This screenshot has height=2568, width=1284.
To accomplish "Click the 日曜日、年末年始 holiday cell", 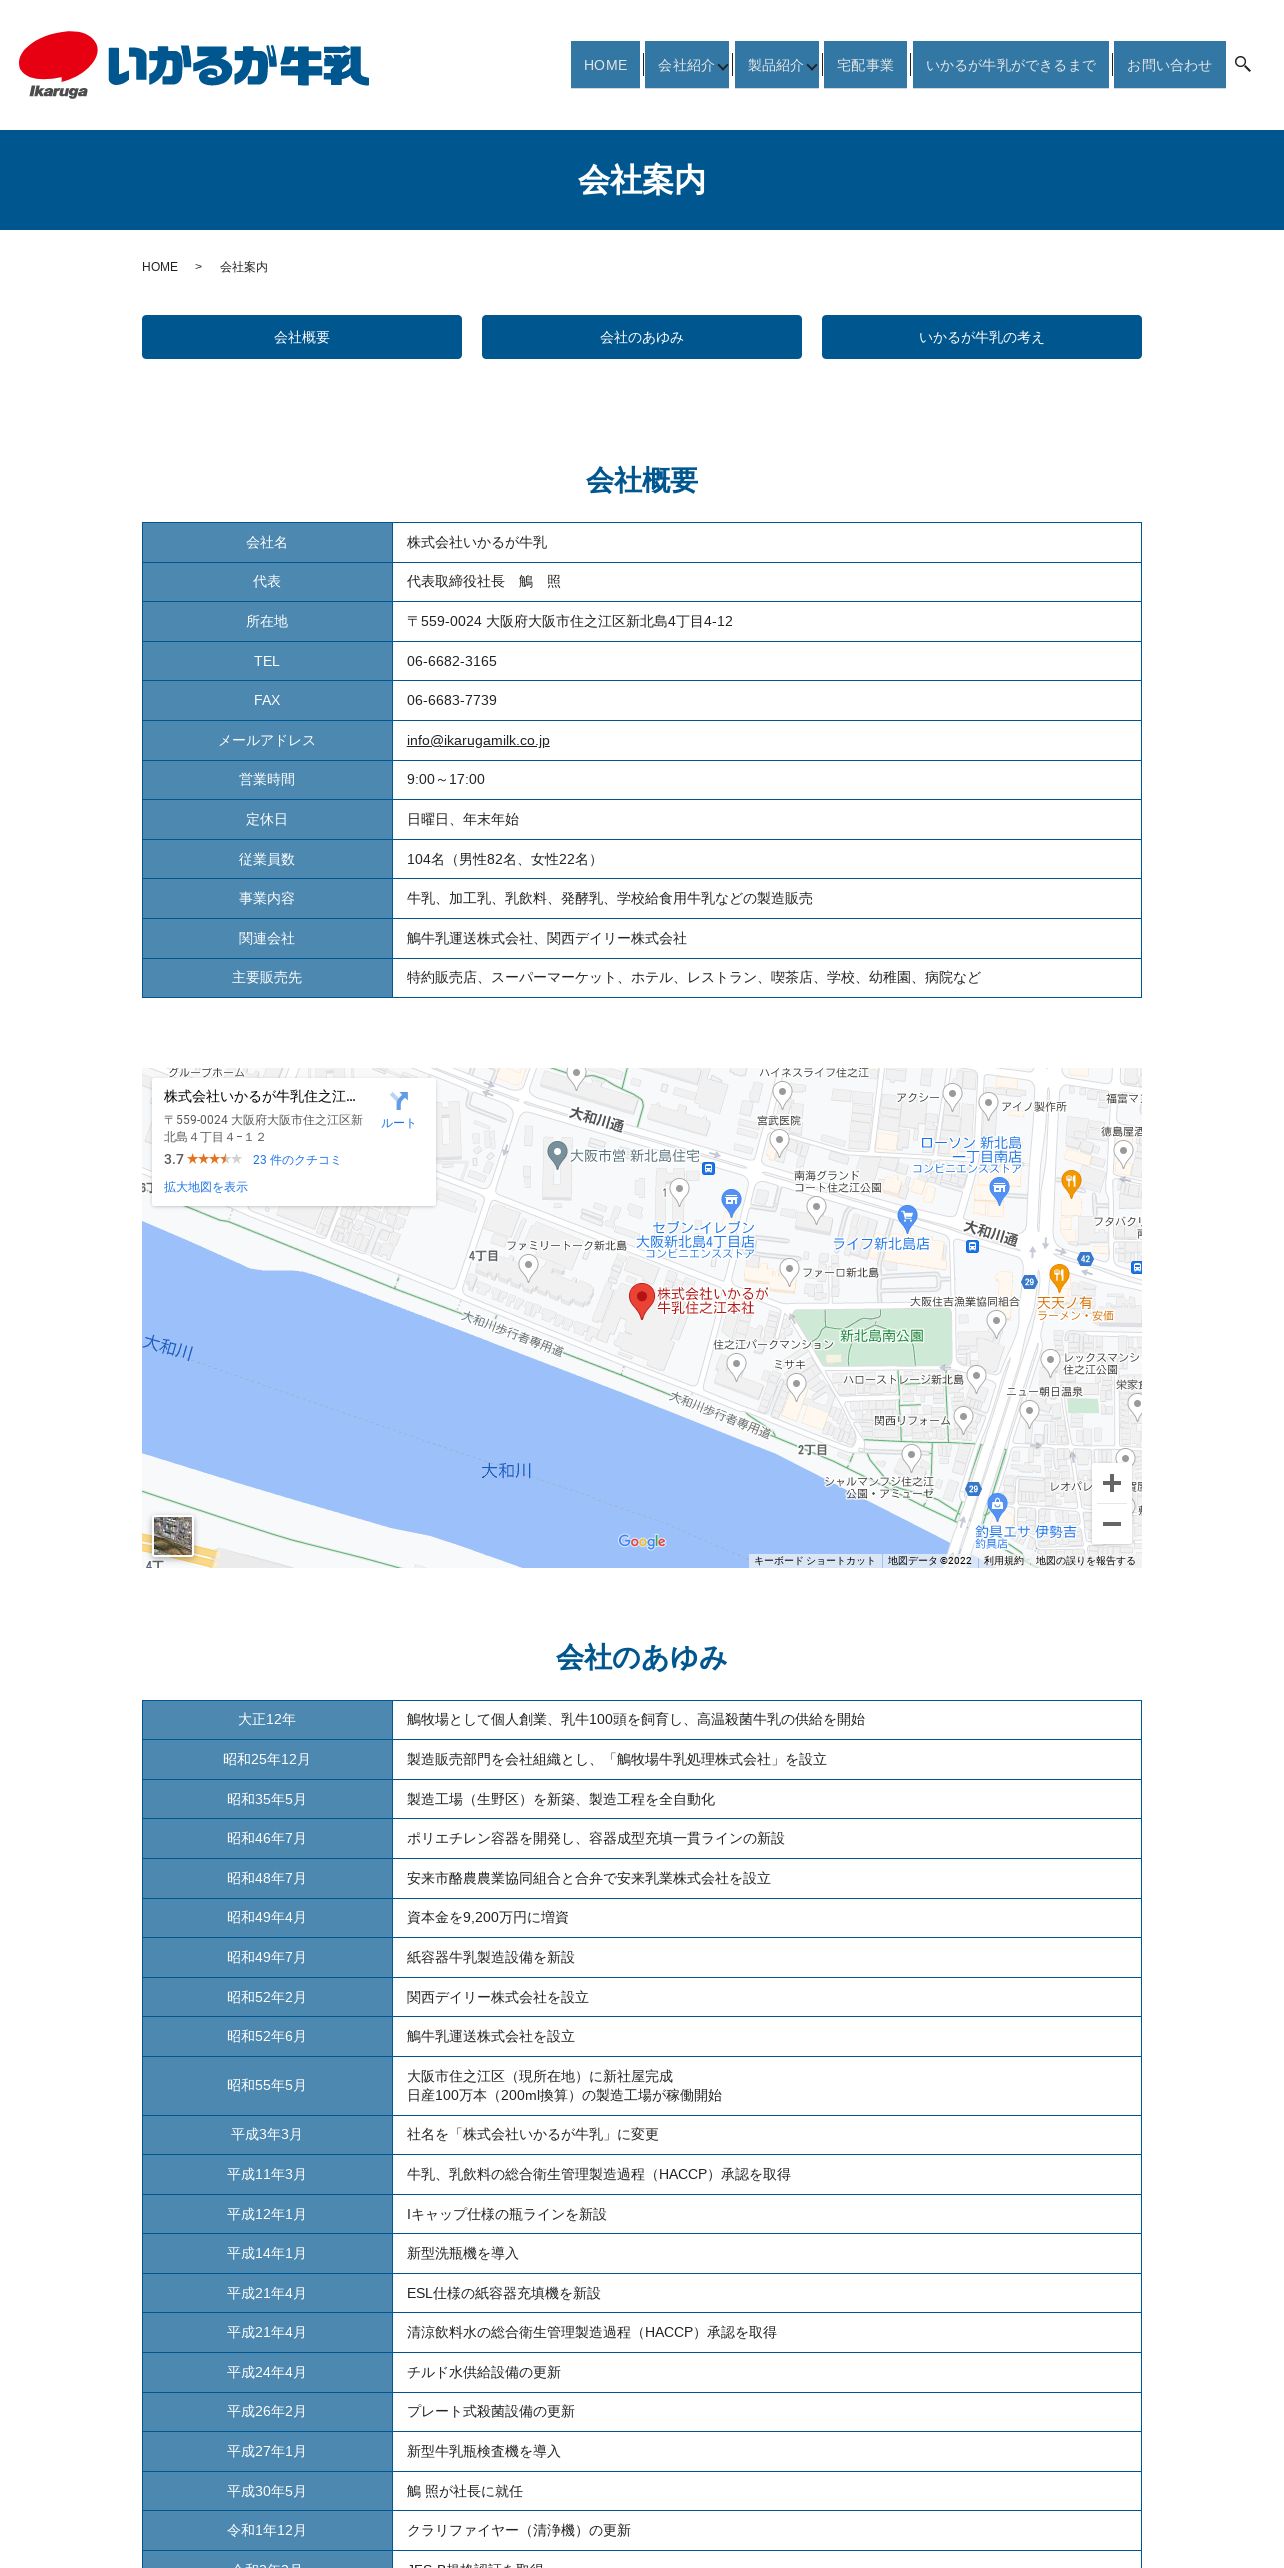I will pyautogui.click(x=767, y=819).
